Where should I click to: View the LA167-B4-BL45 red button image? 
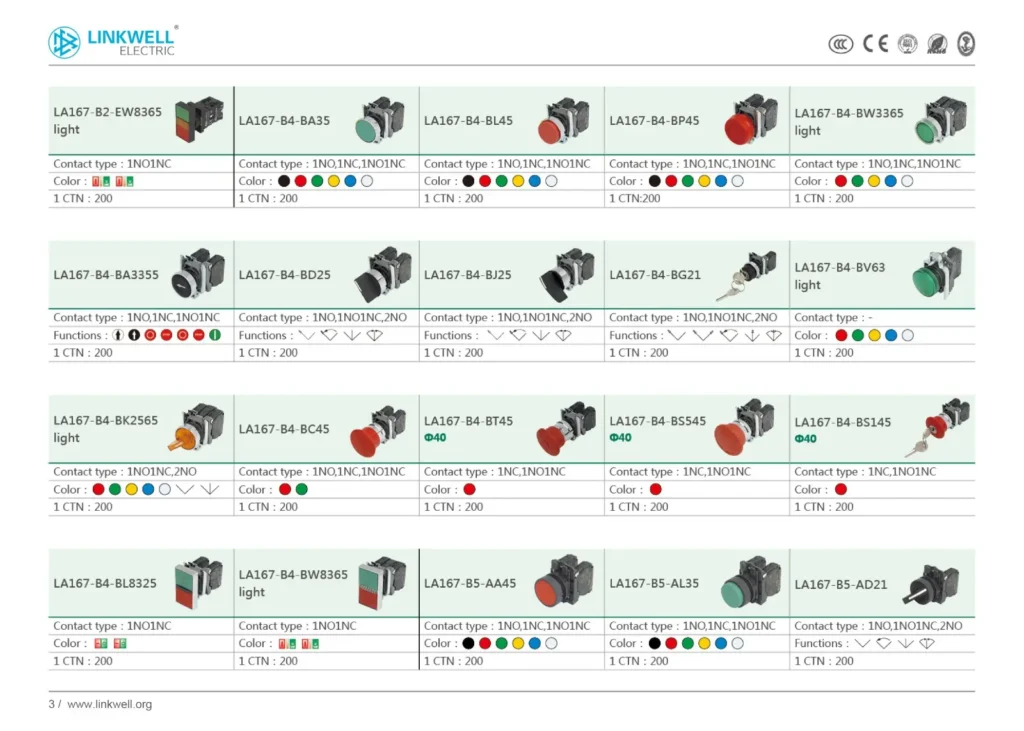click(564, 120)
